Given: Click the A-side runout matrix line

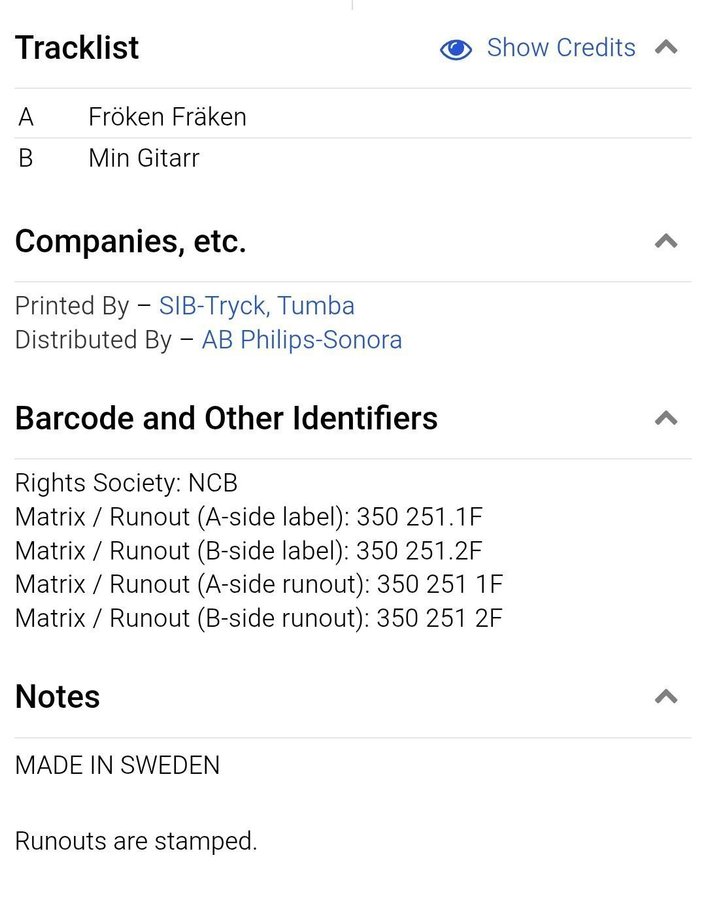Looking at the screenshot, I should (258, 584).
